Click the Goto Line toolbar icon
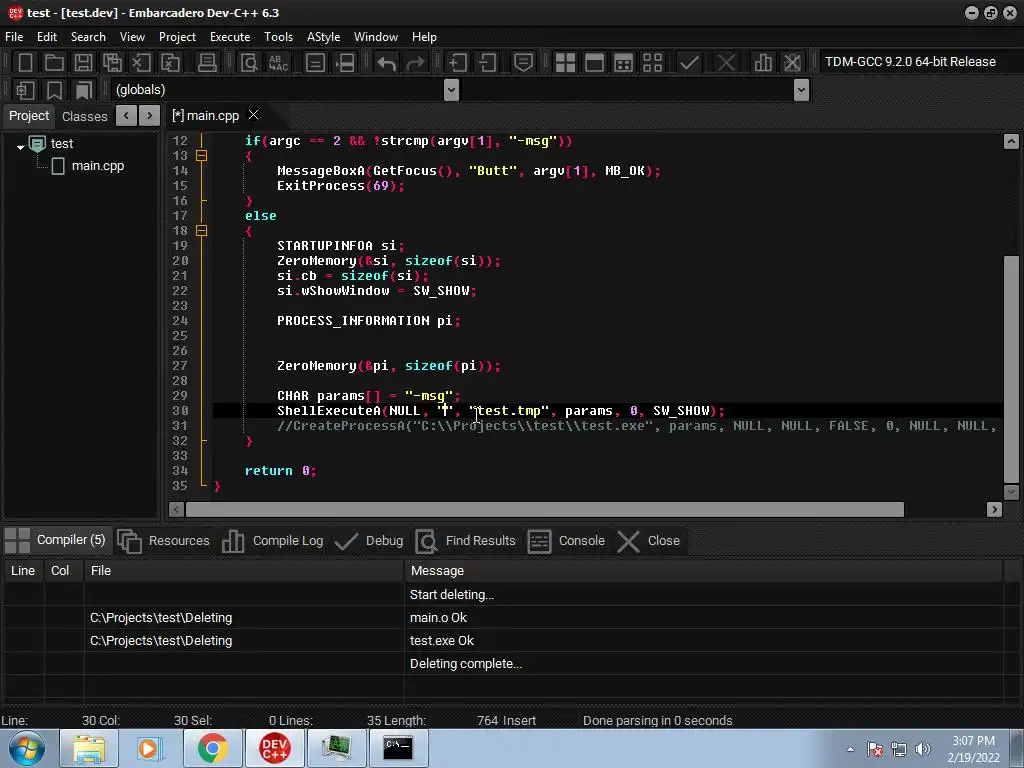 pyautogui.click(x=345, y=63)
